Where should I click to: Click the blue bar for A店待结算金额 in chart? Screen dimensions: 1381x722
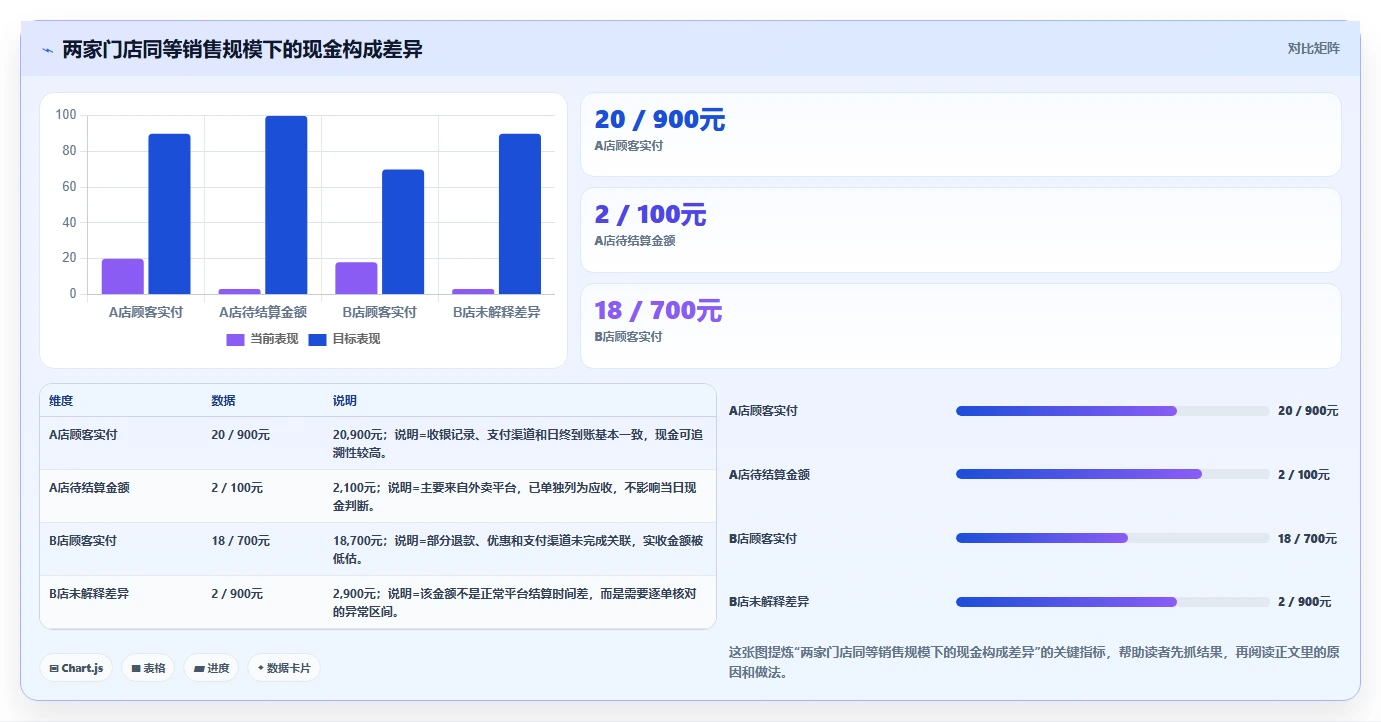coord(286,205)
